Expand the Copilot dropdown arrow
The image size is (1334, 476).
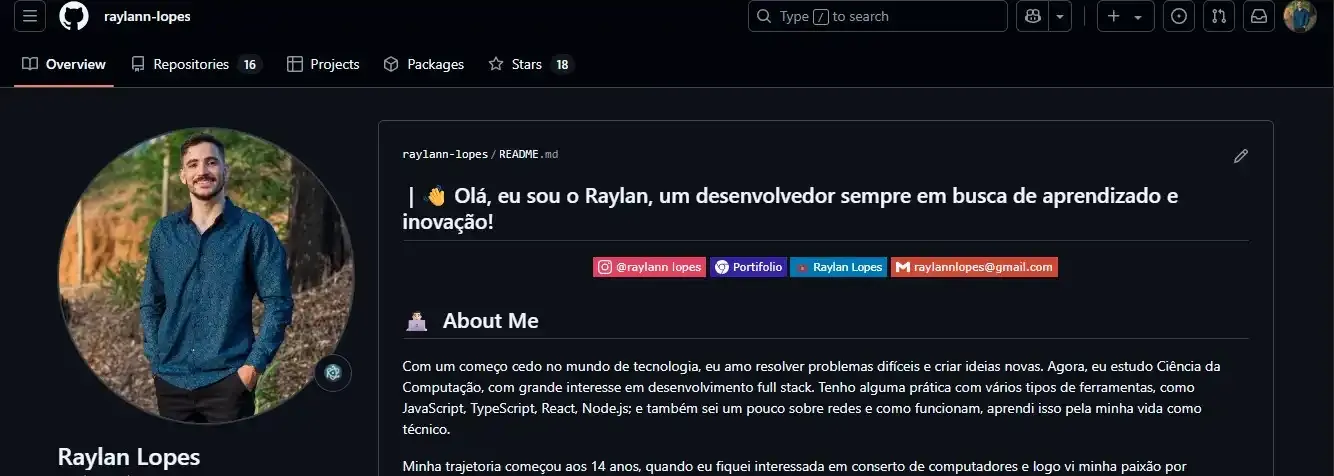coord(1060,16)
